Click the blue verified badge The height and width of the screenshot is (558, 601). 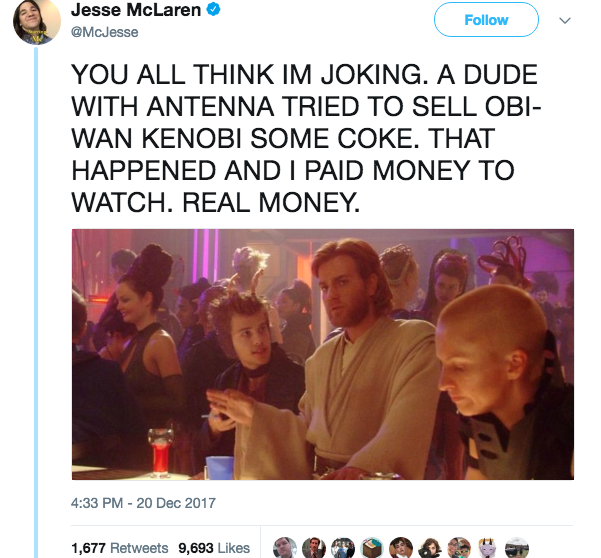coord(213,10)
